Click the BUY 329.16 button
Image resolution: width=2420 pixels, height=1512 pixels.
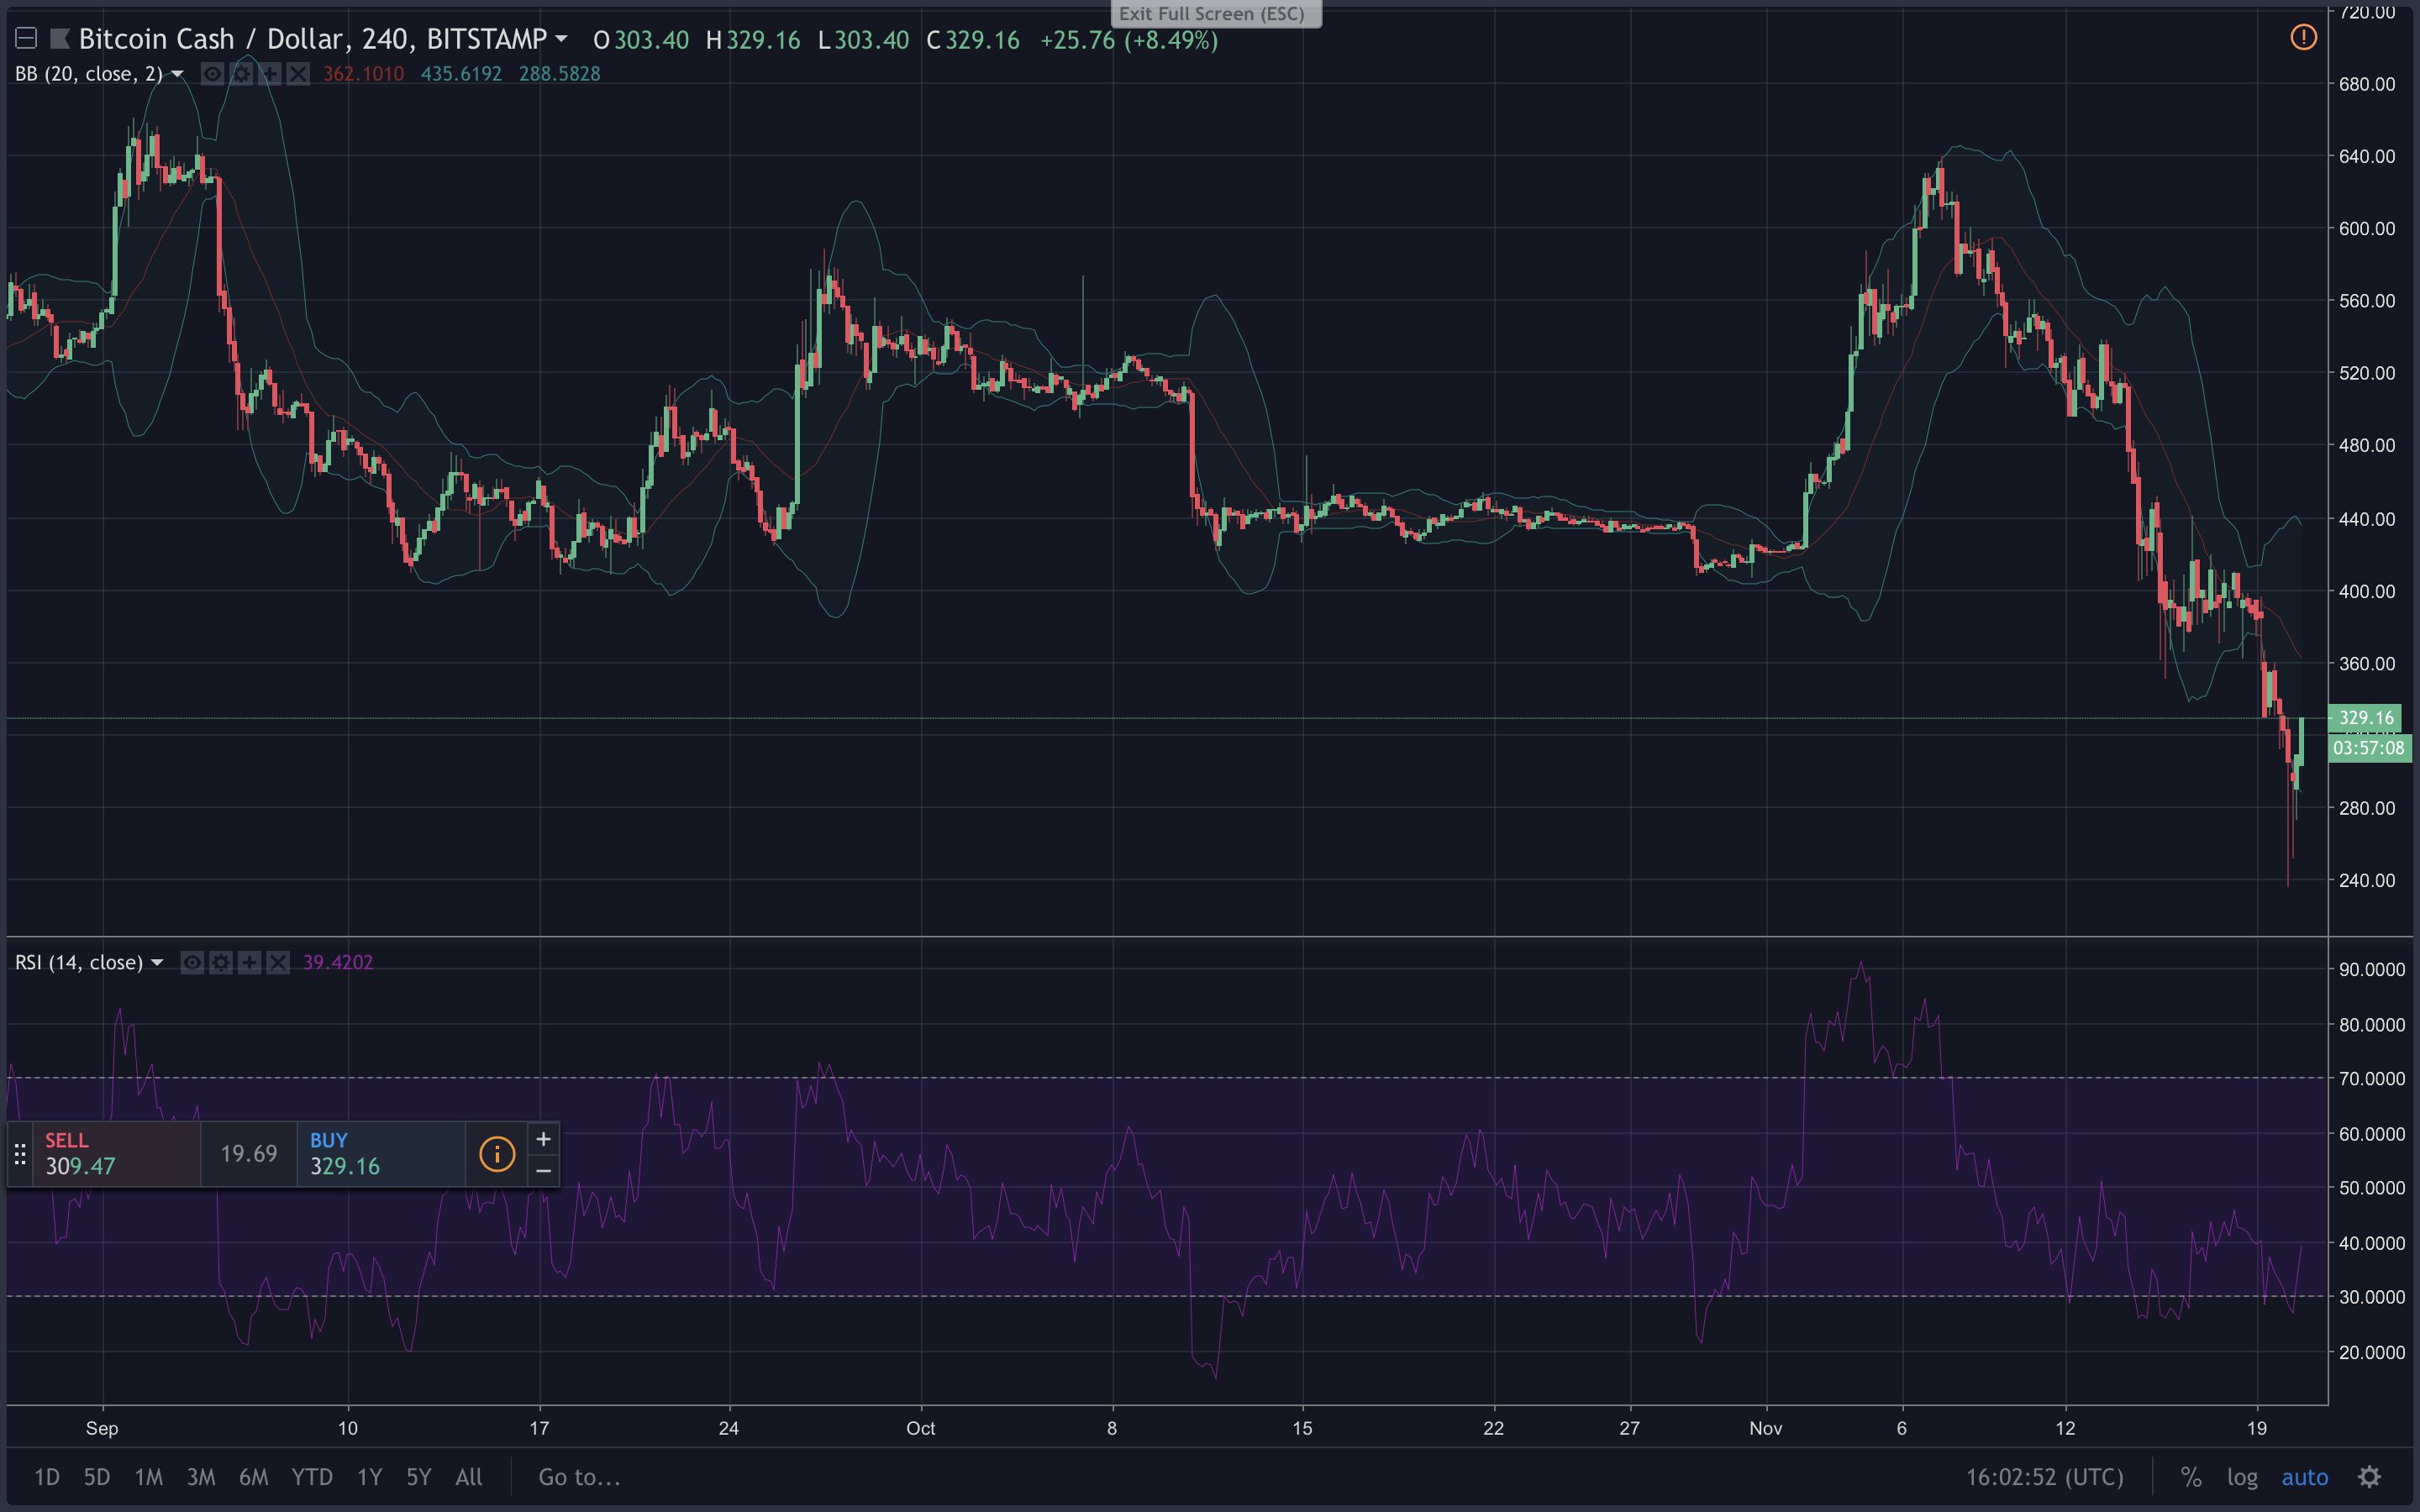(380, 1154)
